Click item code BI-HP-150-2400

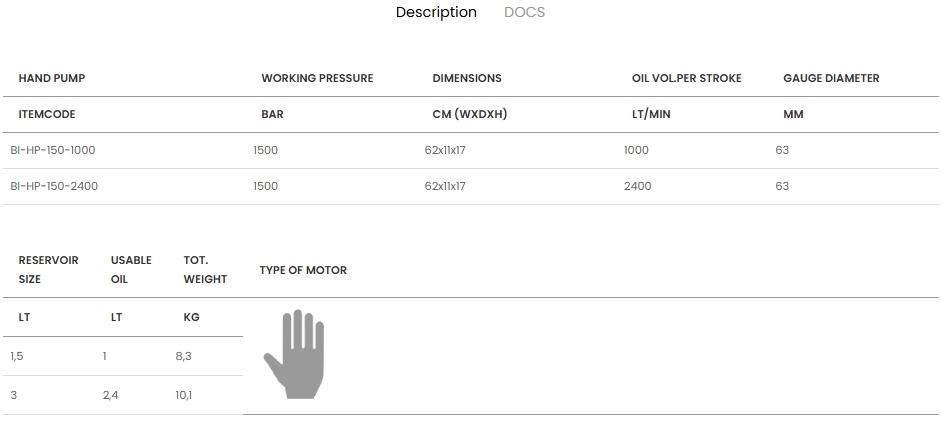54,186
